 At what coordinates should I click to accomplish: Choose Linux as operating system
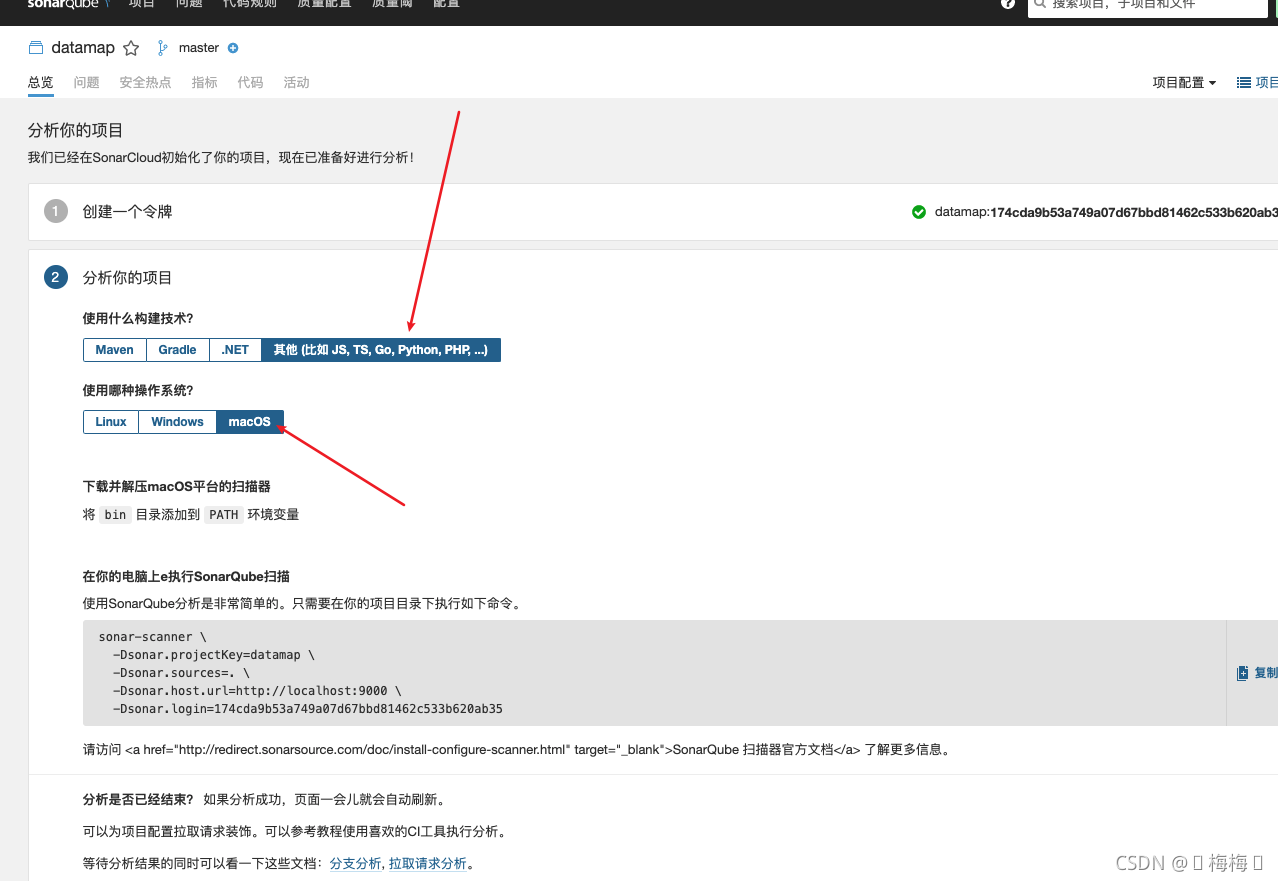111,422
